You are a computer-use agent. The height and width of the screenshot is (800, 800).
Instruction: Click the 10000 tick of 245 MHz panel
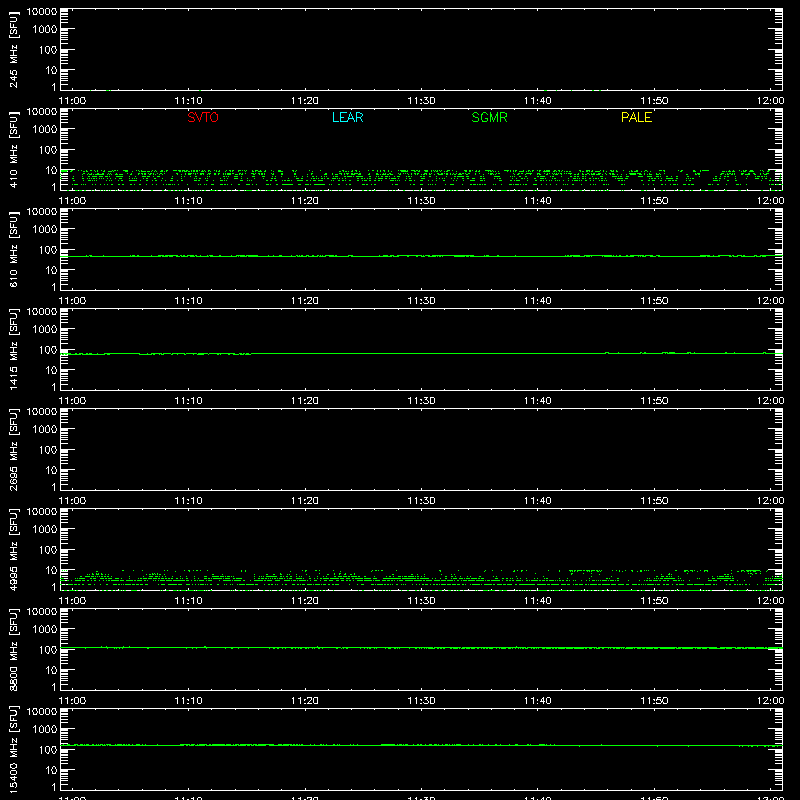point(42,12)
